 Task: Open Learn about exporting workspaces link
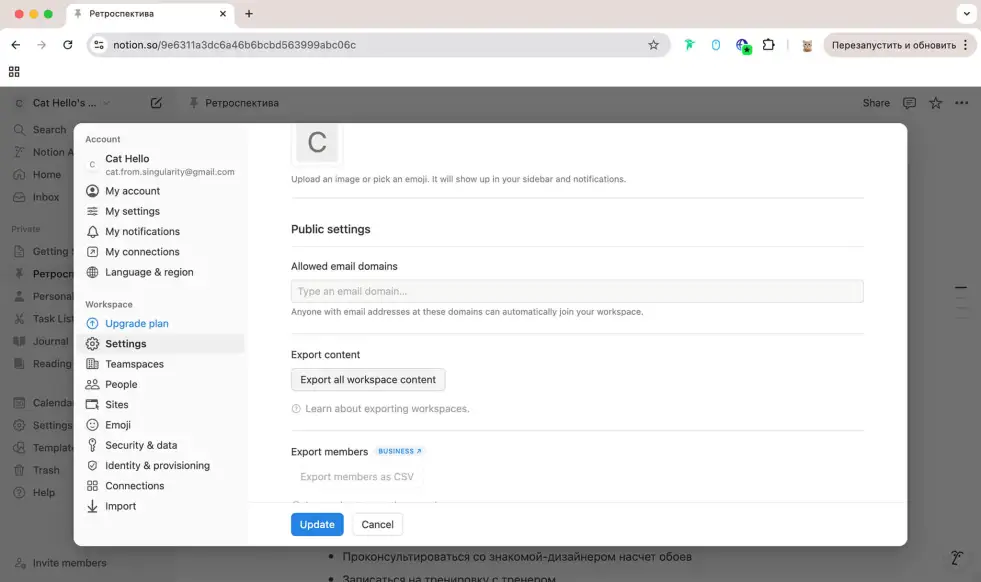tap(386, 409)
